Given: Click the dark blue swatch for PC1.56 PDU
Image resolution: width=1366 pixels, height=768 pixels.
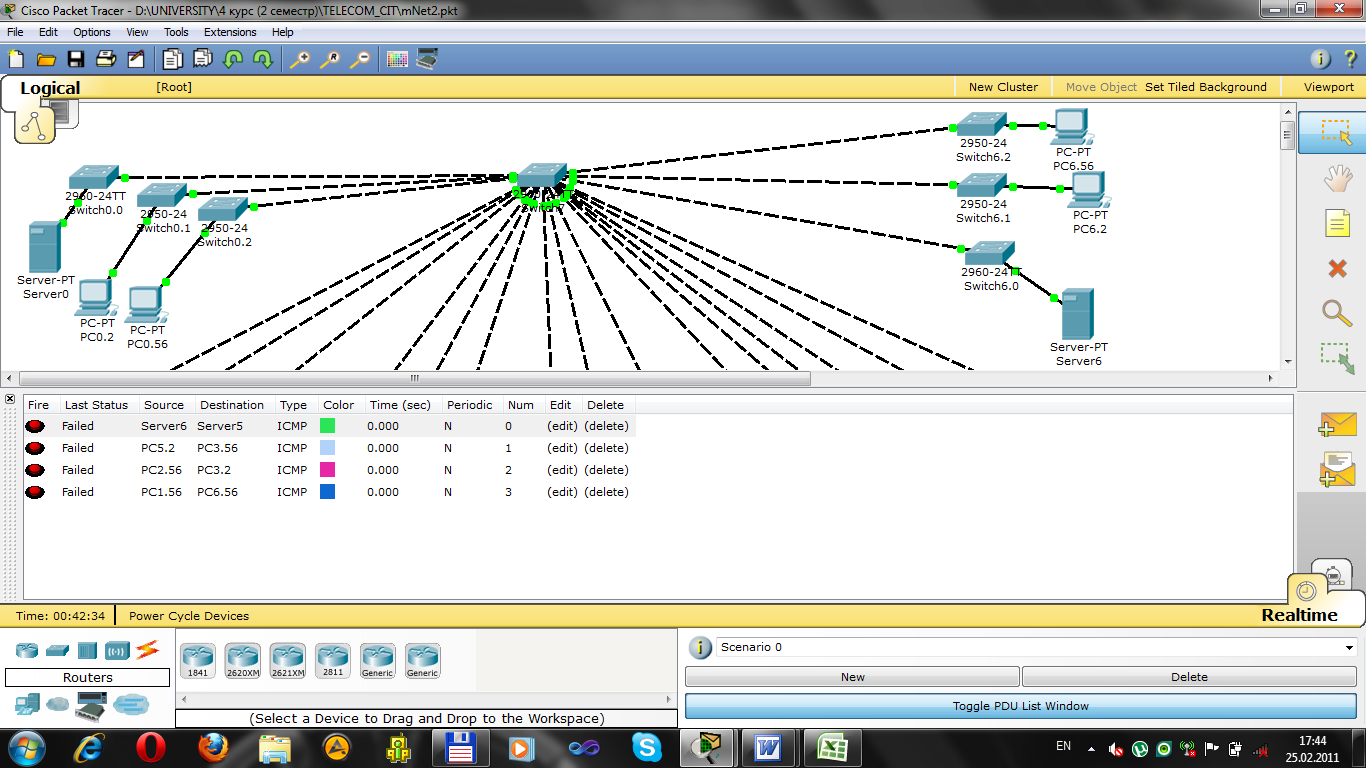Looking at the screenshot, I should 327,492.
